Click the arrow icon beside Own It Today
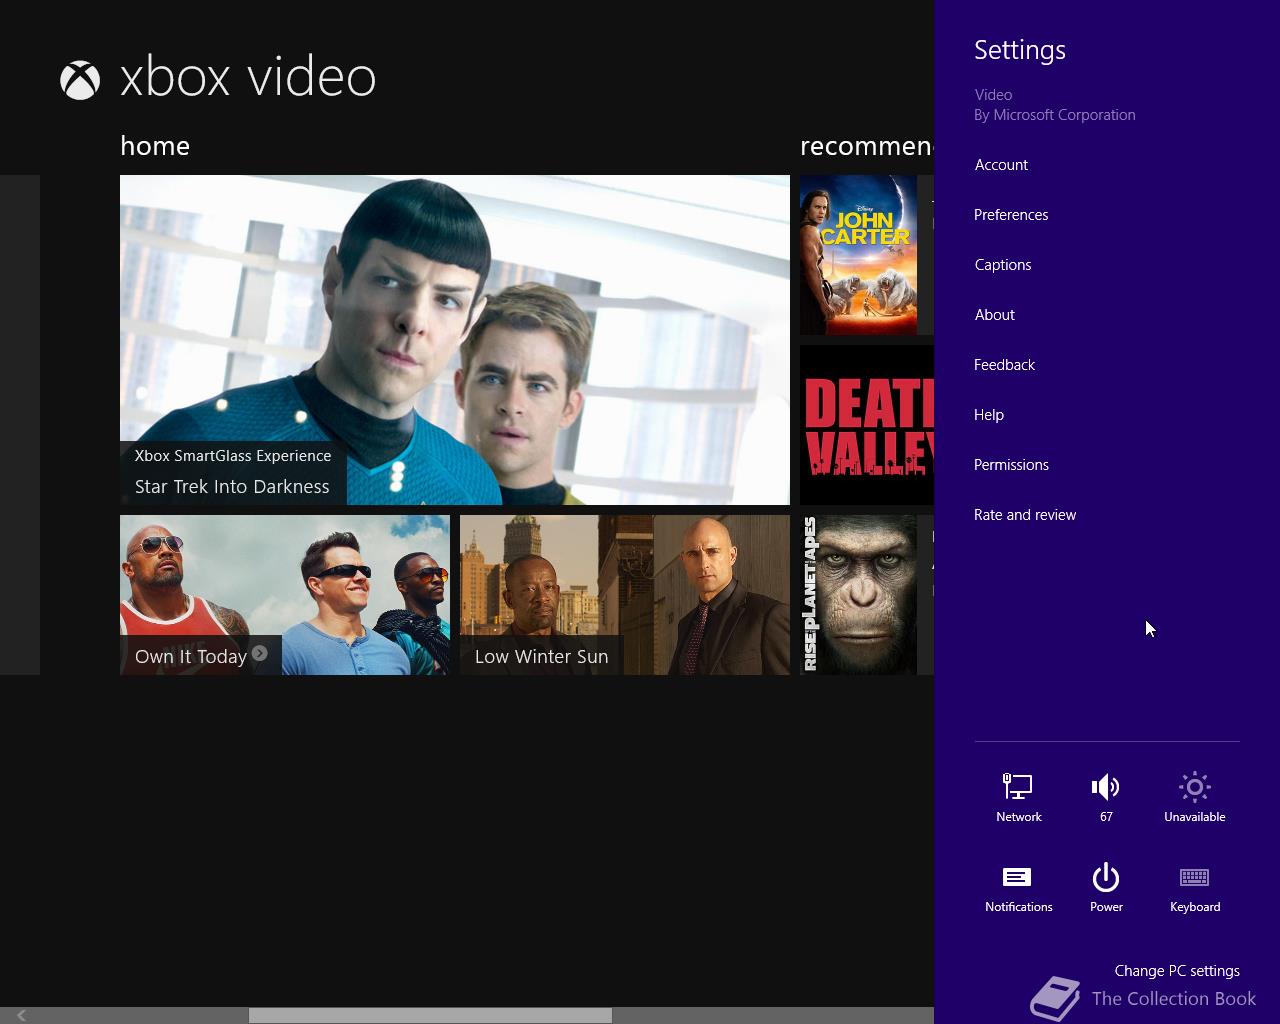 pyautogui.click(x=260, y=653)
